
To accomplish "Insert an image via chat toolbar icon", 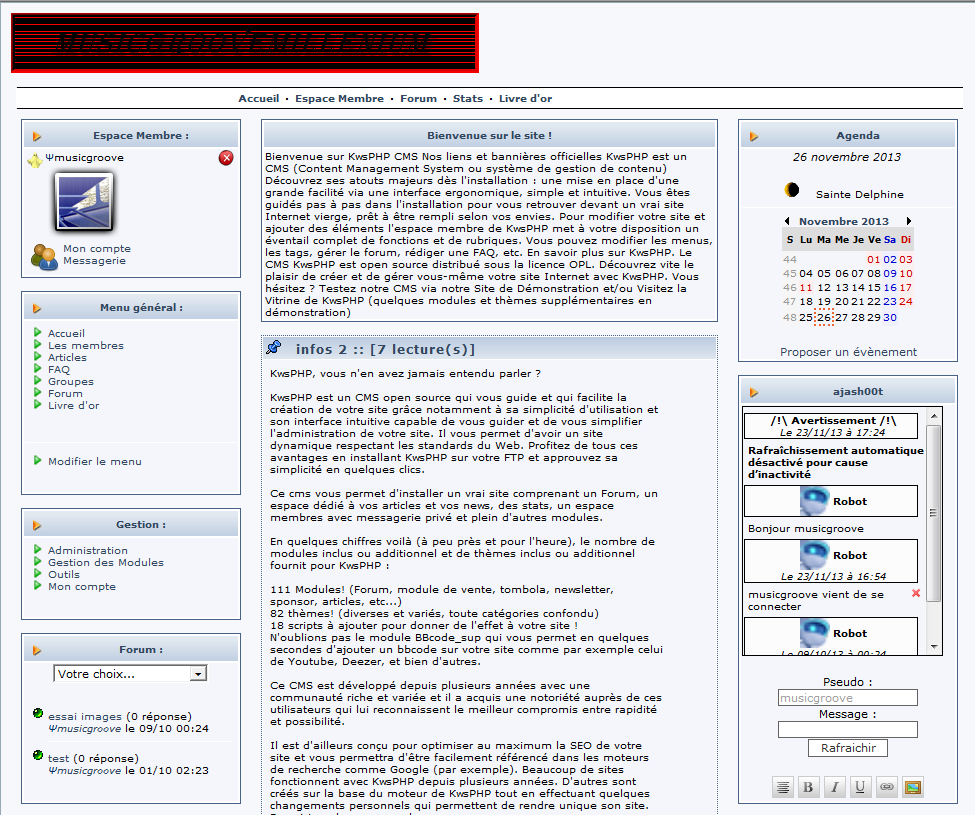I will [x=913, y=787].
